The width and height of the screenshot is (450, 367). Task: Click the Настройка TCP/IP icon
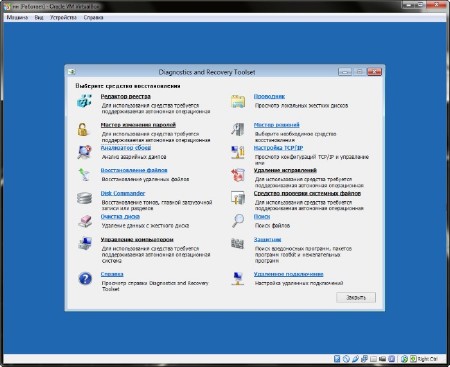coord(238,152)
